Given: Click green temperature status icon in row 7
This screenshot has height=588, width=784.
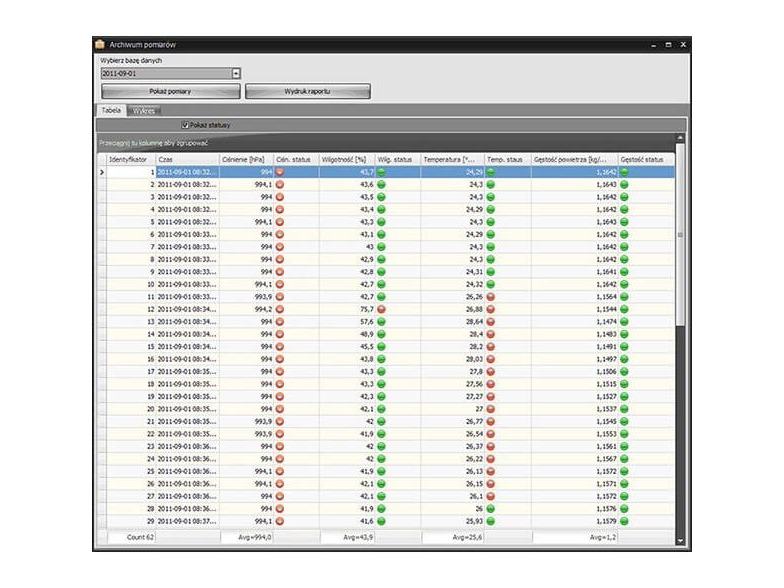Looking at the screenshot, I should 490,247.
